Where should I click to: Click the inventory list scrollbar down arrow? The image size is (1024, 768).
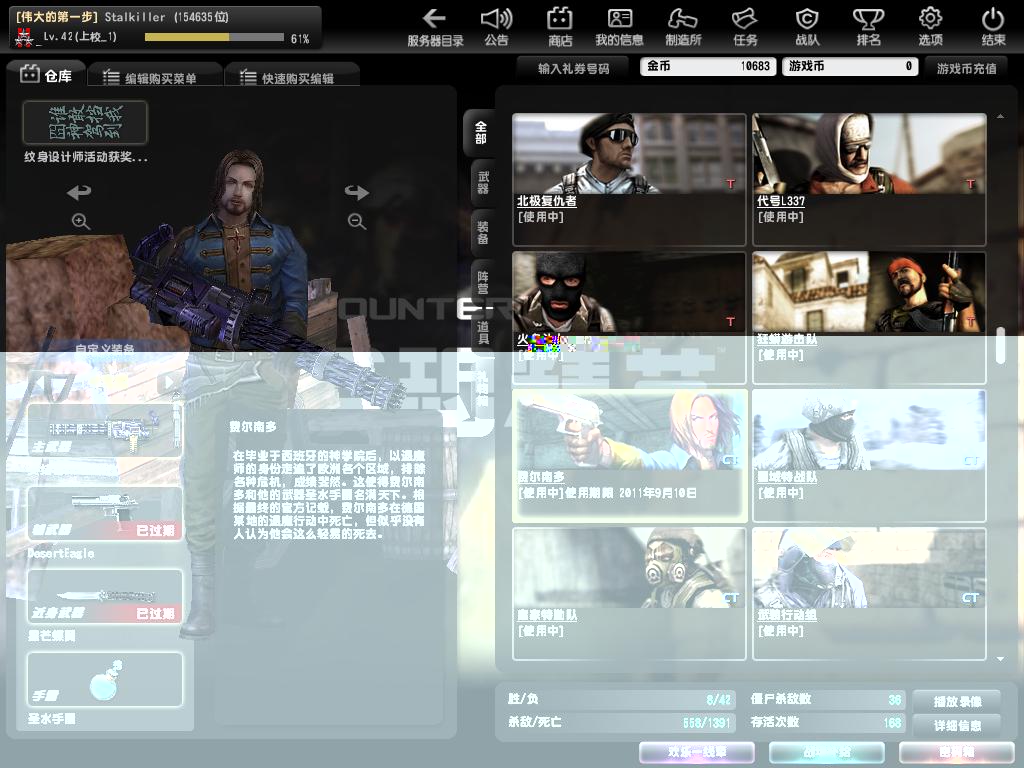tap(1000, 658)
